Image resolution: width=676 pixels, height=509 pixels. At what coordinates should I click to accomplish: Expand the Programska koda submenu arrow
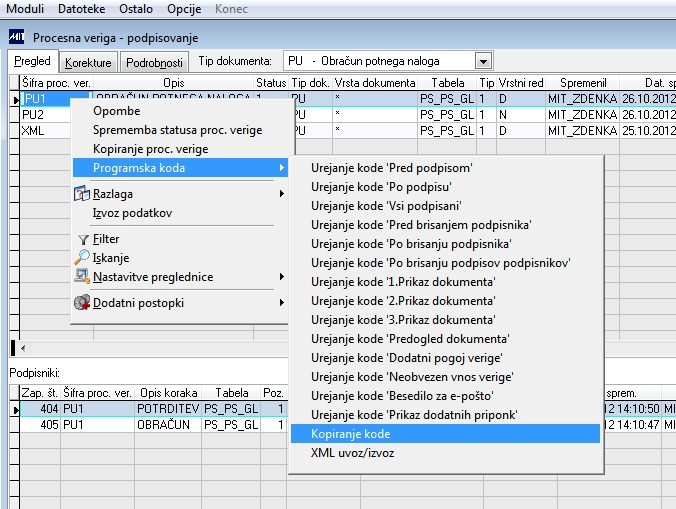[x=282, y=168]
